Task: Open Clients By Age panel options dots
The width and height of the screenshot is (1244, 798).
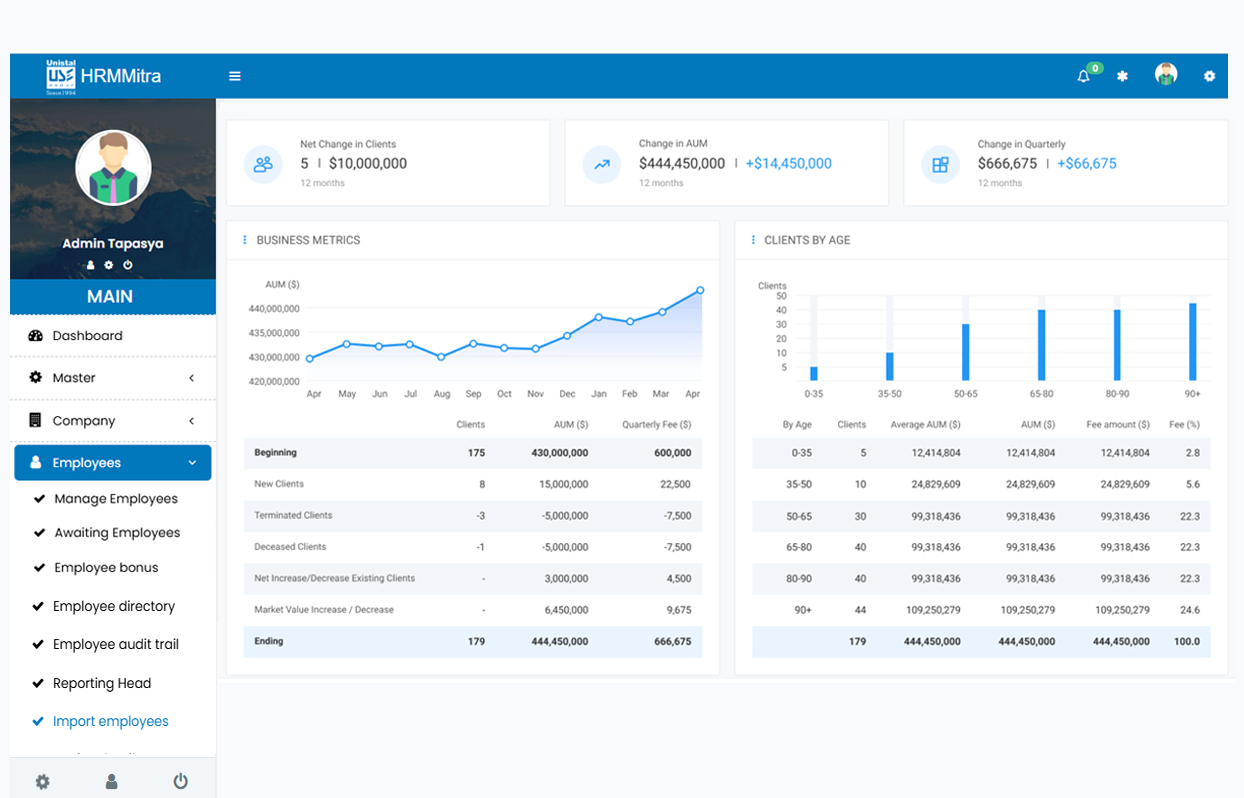Action: tap(753, 240)
